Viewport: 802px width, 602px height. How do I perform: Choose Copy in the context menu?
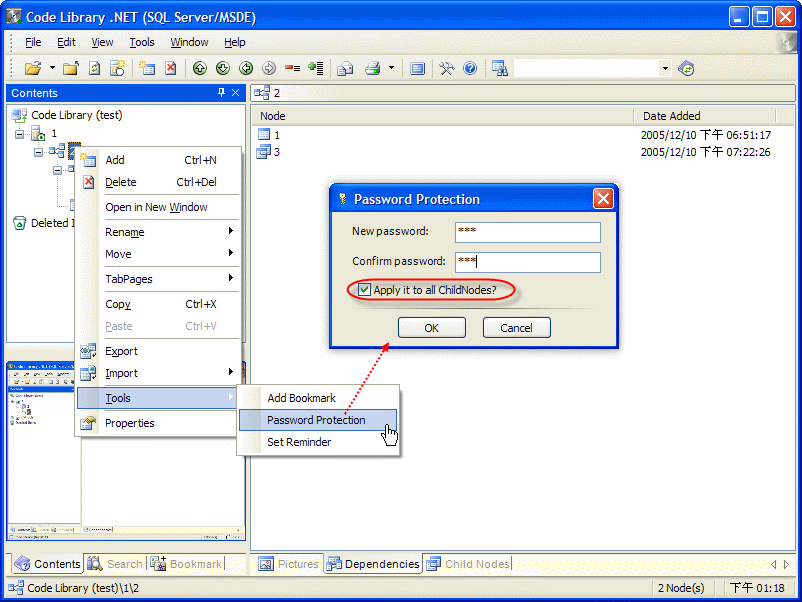click(x=159, y=304)
